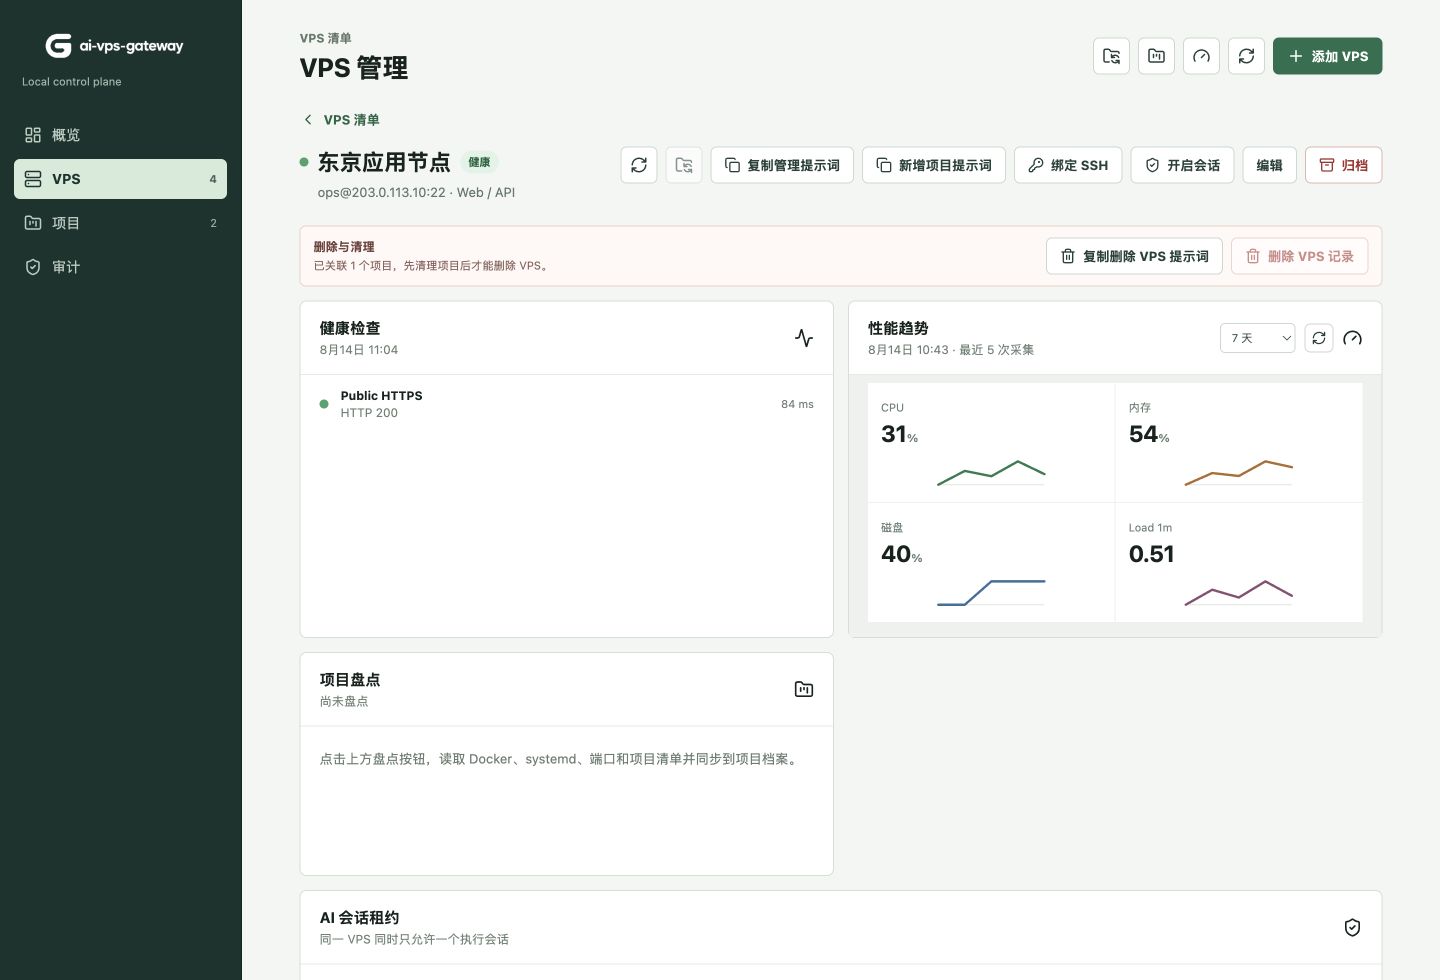Open 项目 from the sidebar

pos(120,223)
